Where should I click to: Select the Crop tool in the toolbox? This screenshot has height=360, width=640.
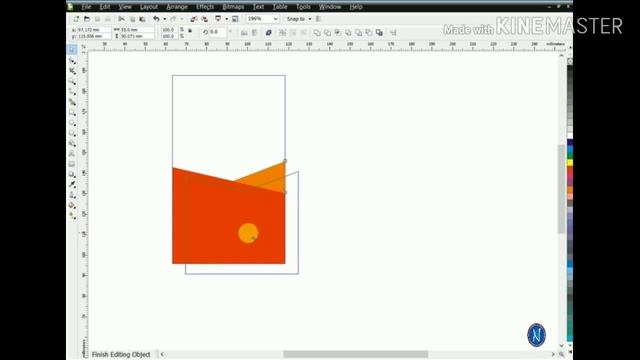point(72,71)
